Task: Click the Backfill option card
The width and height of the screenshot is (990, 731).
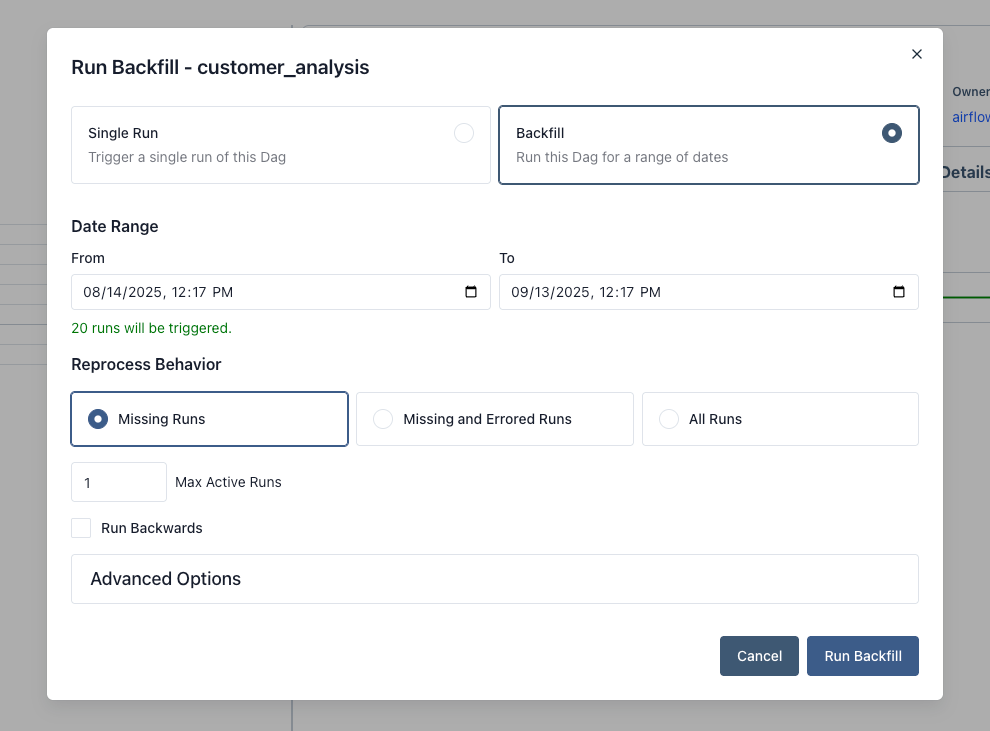Action: [x=708, y=145]
